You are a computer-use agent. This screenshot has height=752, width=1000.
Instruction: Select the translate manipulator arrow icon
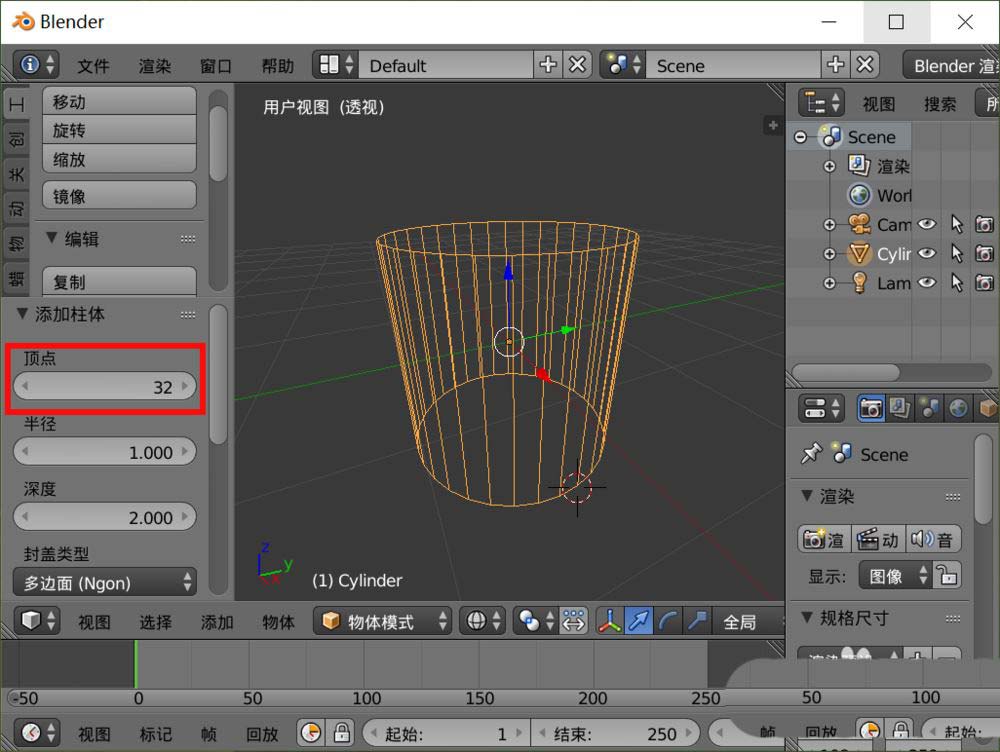click(x=638, y=621)
